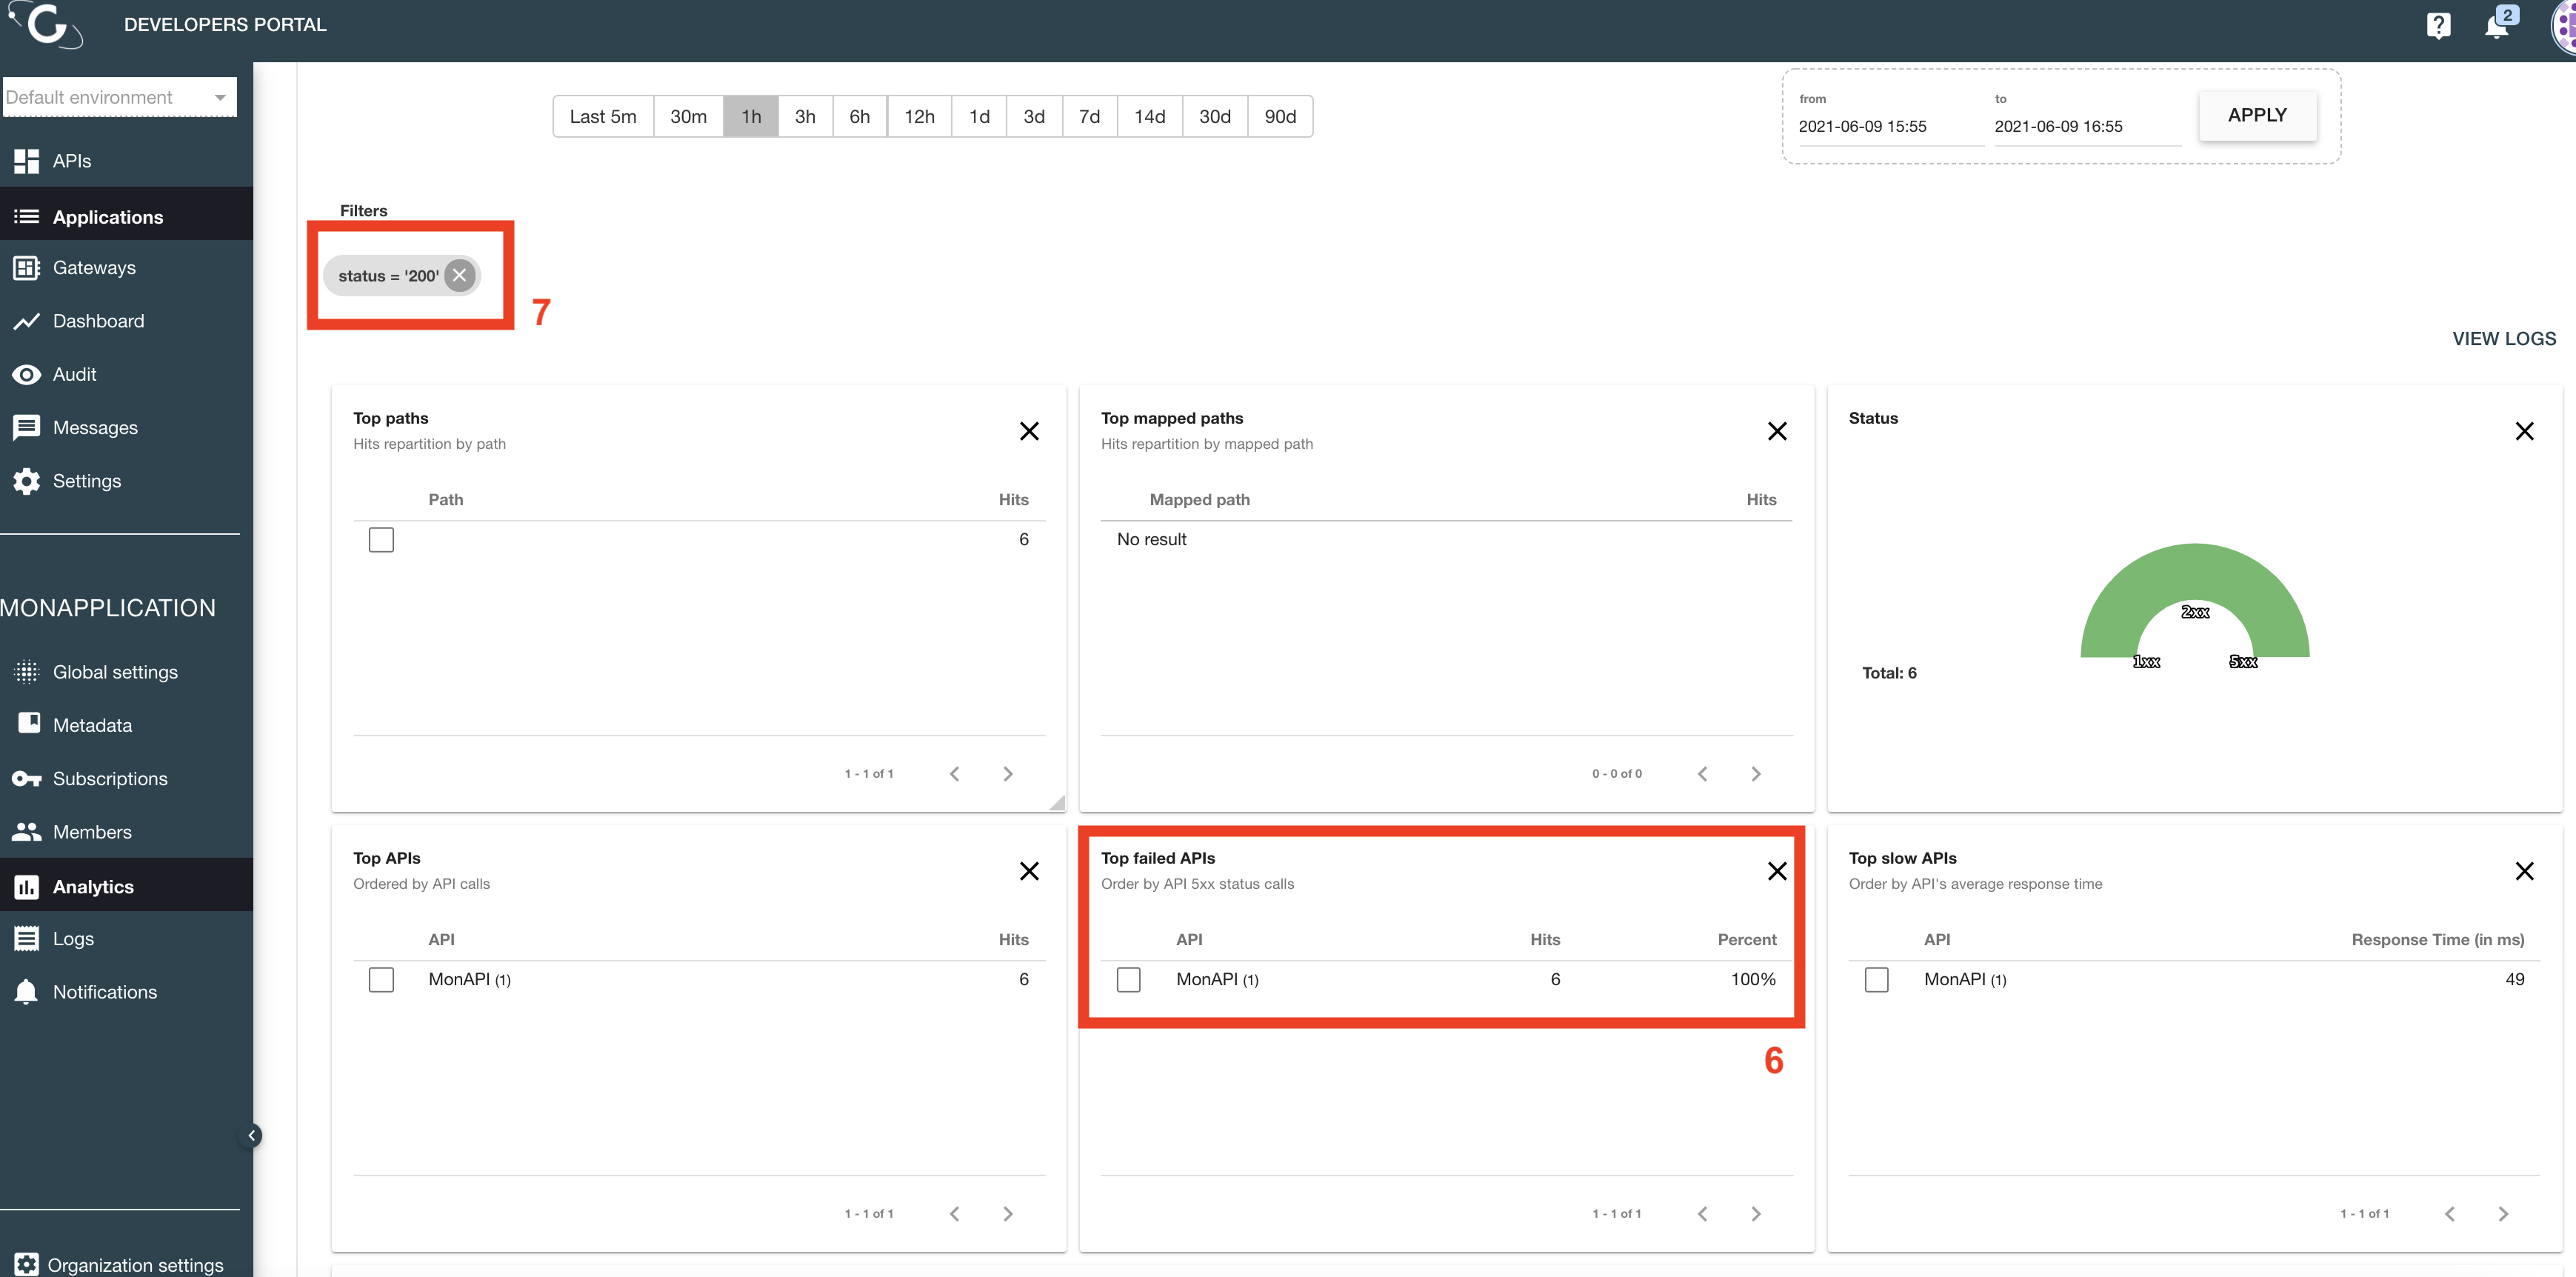
Task: Open Notifications in the sidebar
Action: (105, 991)
